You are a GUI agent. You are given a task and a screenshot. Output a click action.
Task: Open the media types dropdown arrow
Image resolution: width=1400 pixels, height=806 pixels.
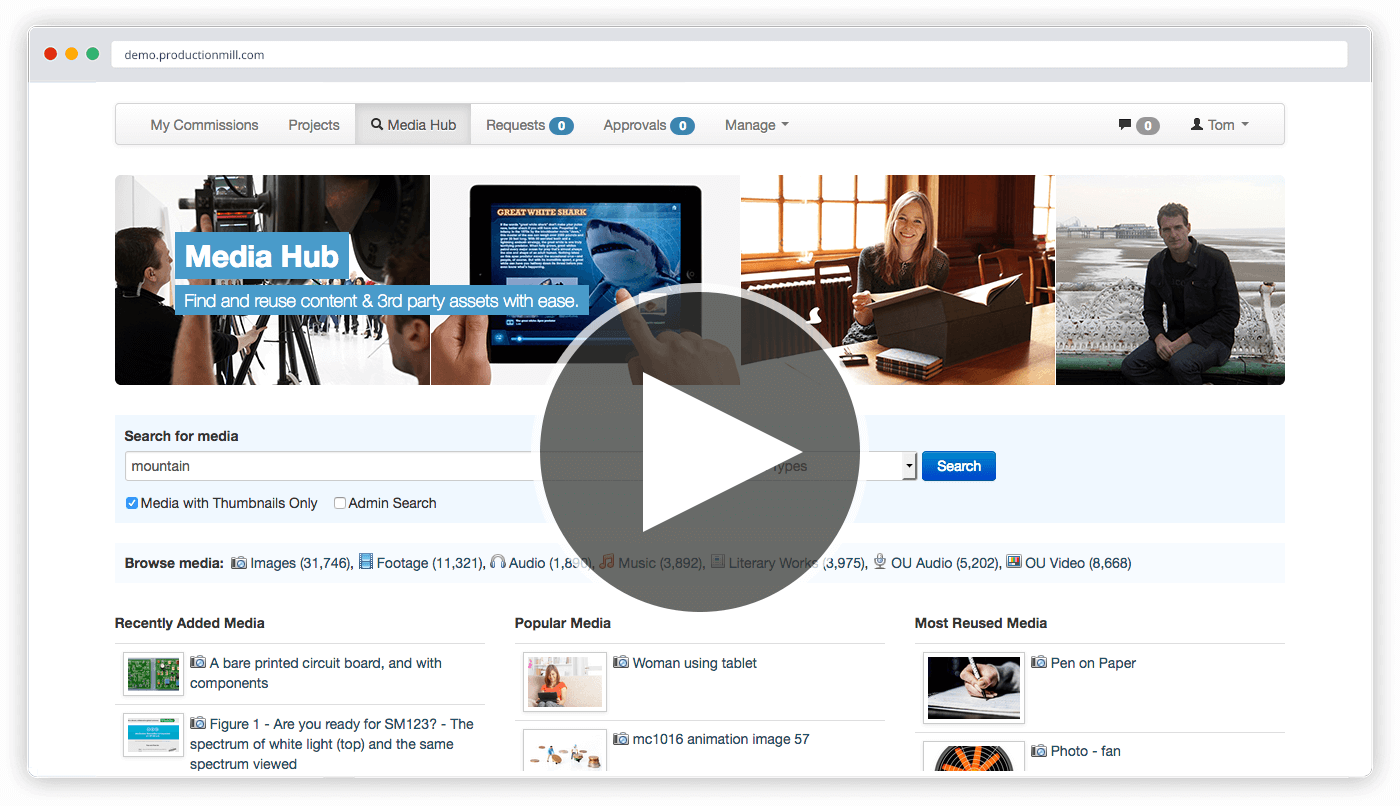click(x=909, y=466)
